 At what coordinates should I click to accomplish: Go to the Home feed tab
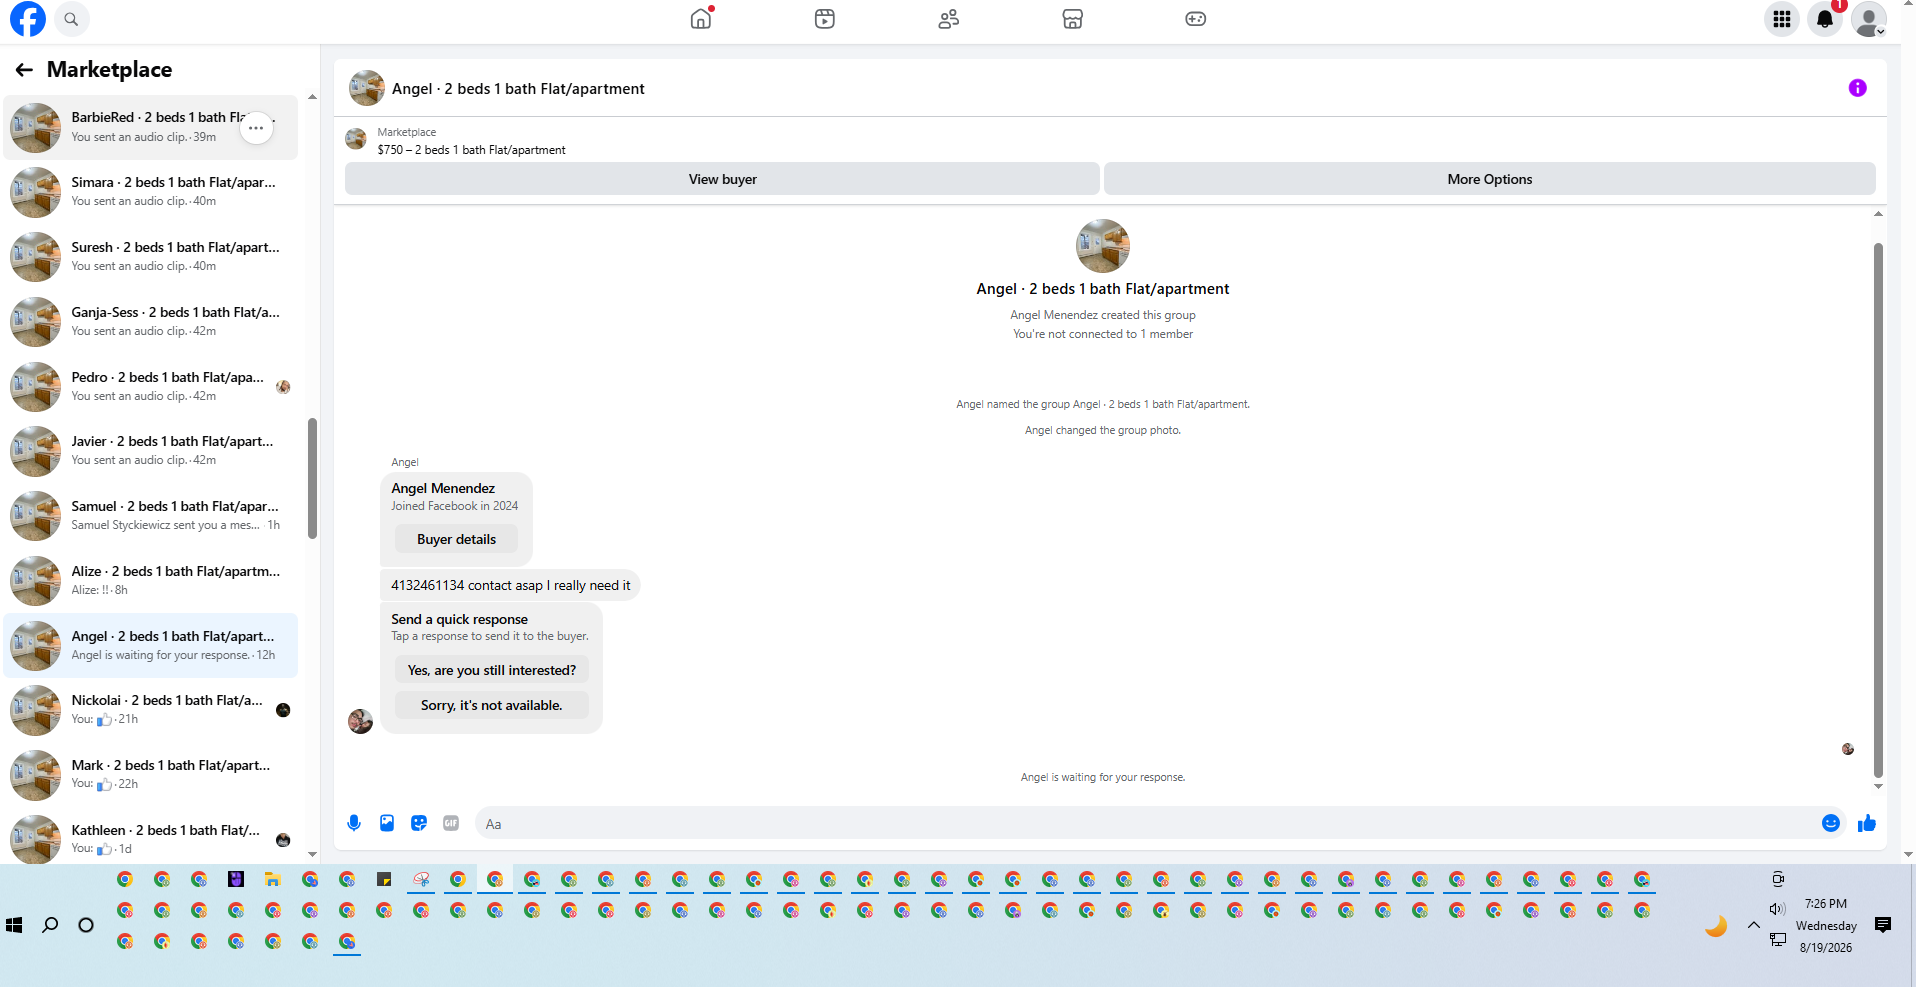(701, 19)
